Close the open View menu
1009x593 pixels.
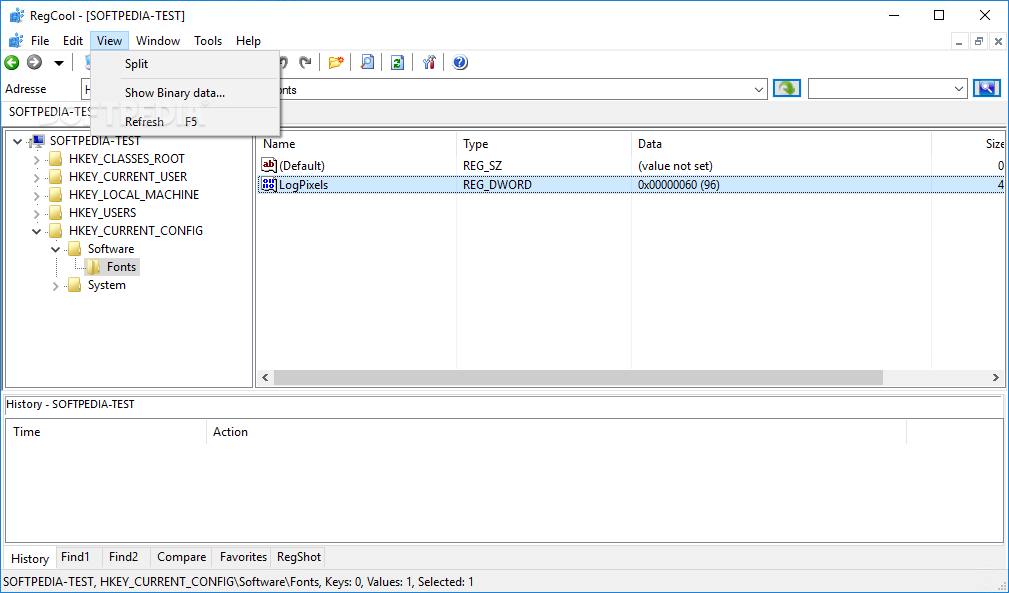(109, 41)
